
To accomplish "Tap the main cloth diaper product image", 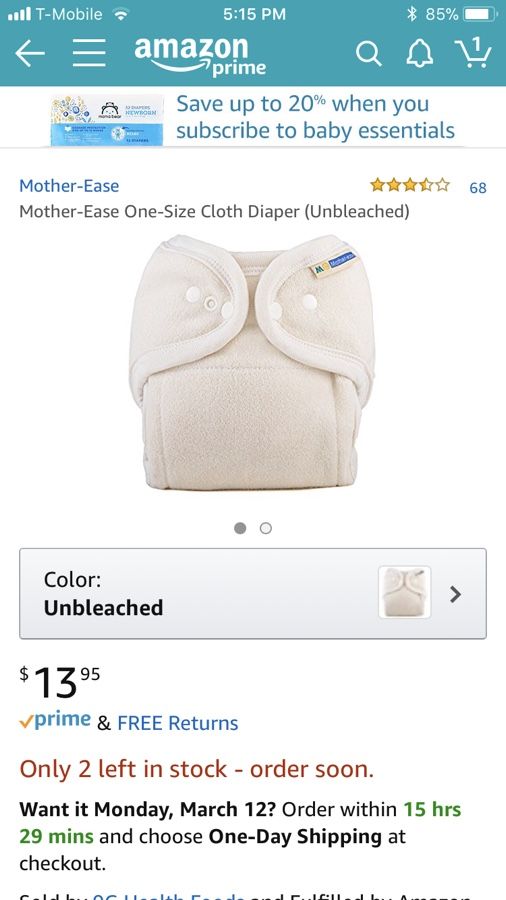I will click(x=251, y=362).
